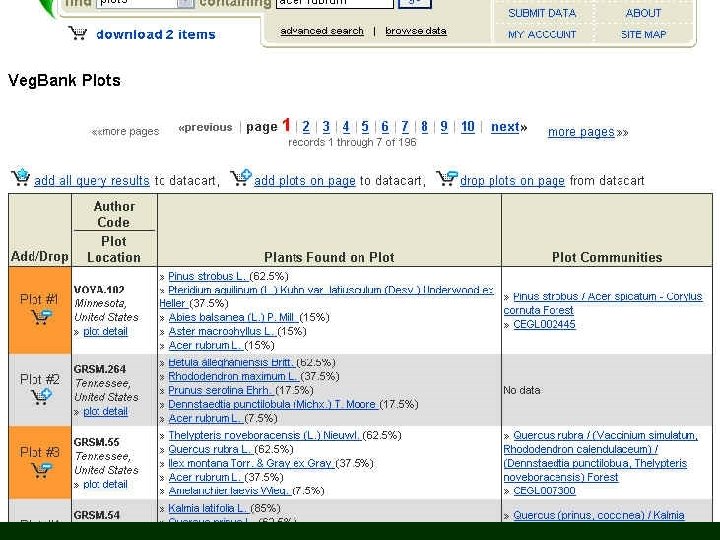720x540 pixels.
Task: Open CEGL002445 community code link
Action: click(x=544, y=325)
